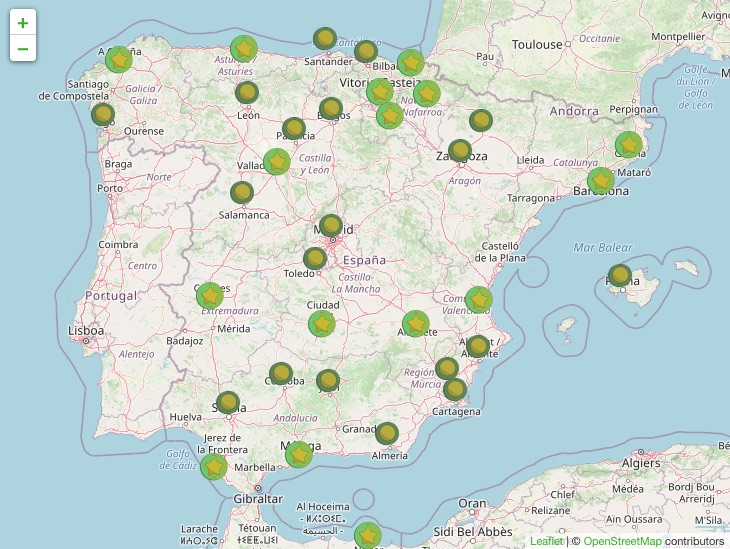The height and width of the screenshot is (549, 730).
Task: Click the zoom out minus button
Action: [x=23, y=48]
